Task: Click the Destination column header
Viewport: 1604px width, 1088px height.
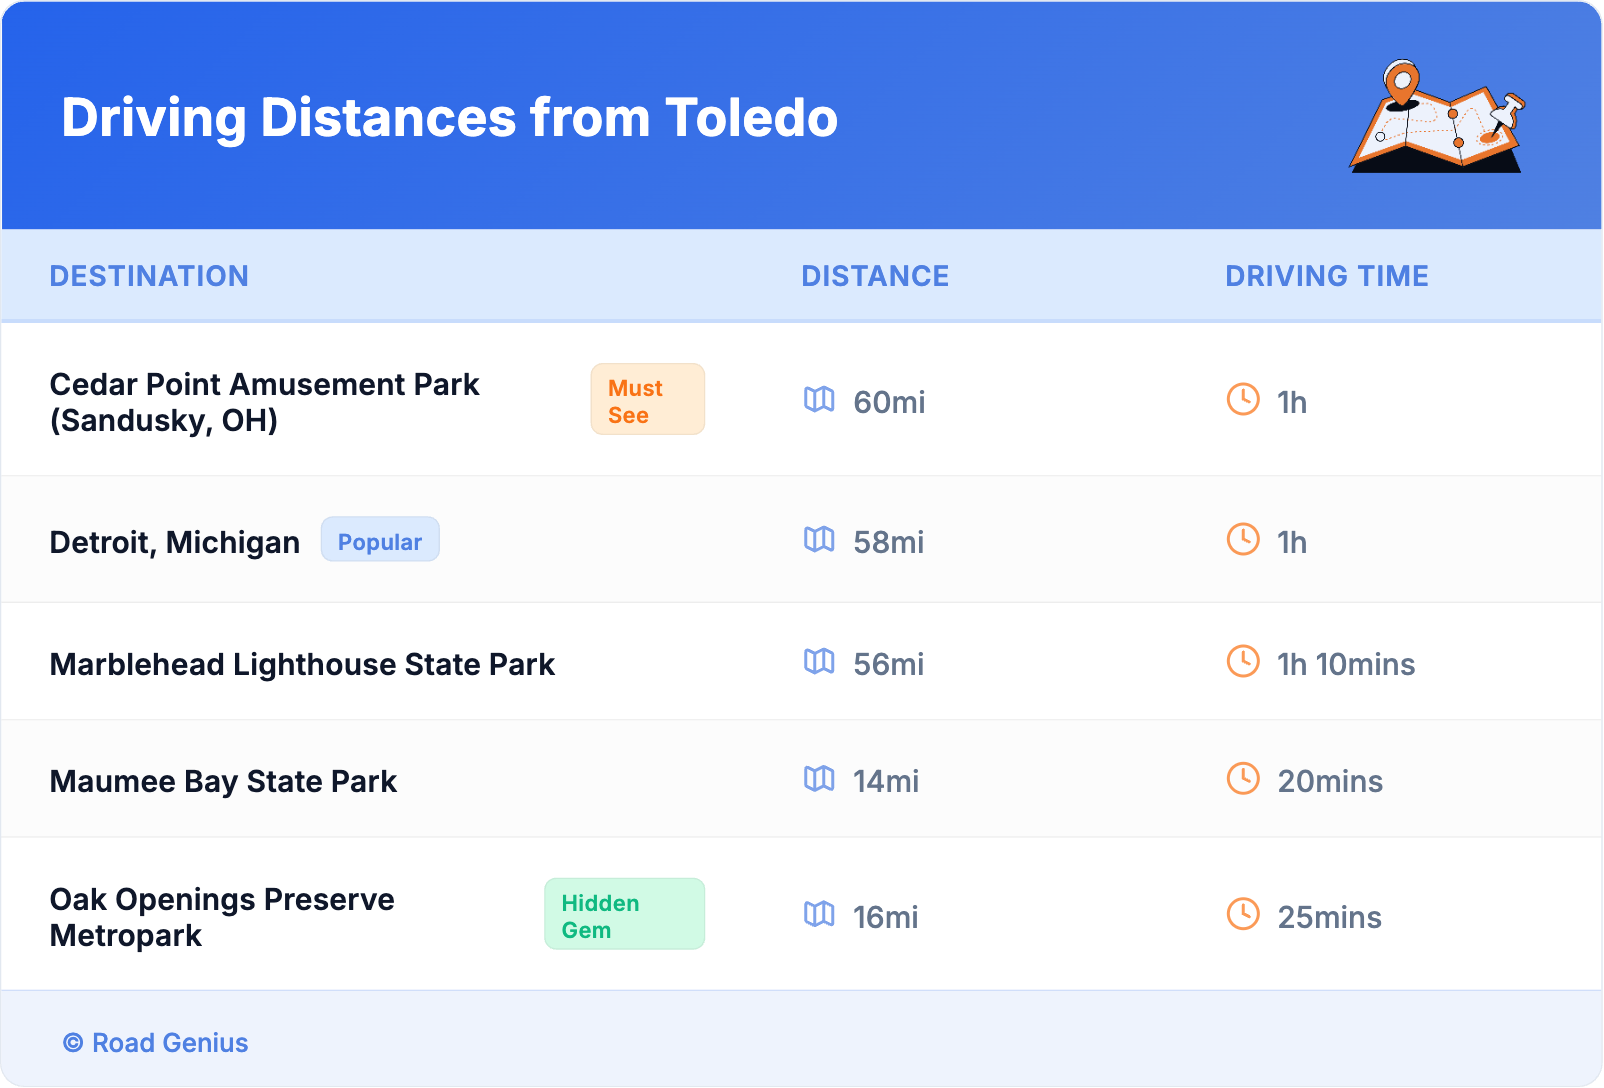Action: pyautogui.click(x=149, y=276)
